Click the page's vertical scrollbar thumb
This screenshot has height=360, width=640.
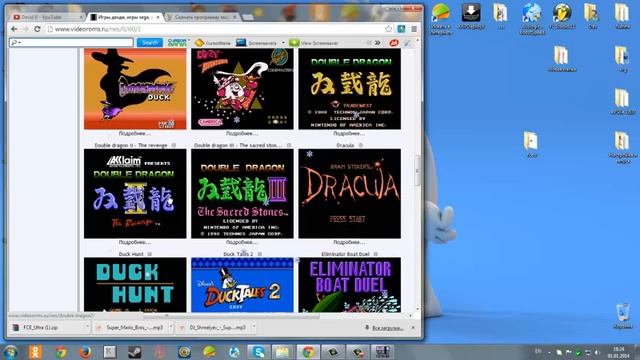click(417, 171)
